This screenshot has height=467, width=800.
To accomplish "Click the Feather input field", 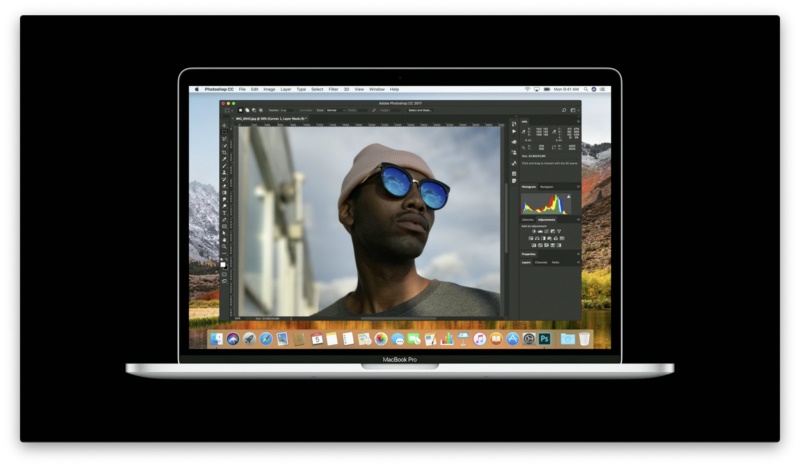I will click(287, 110).
